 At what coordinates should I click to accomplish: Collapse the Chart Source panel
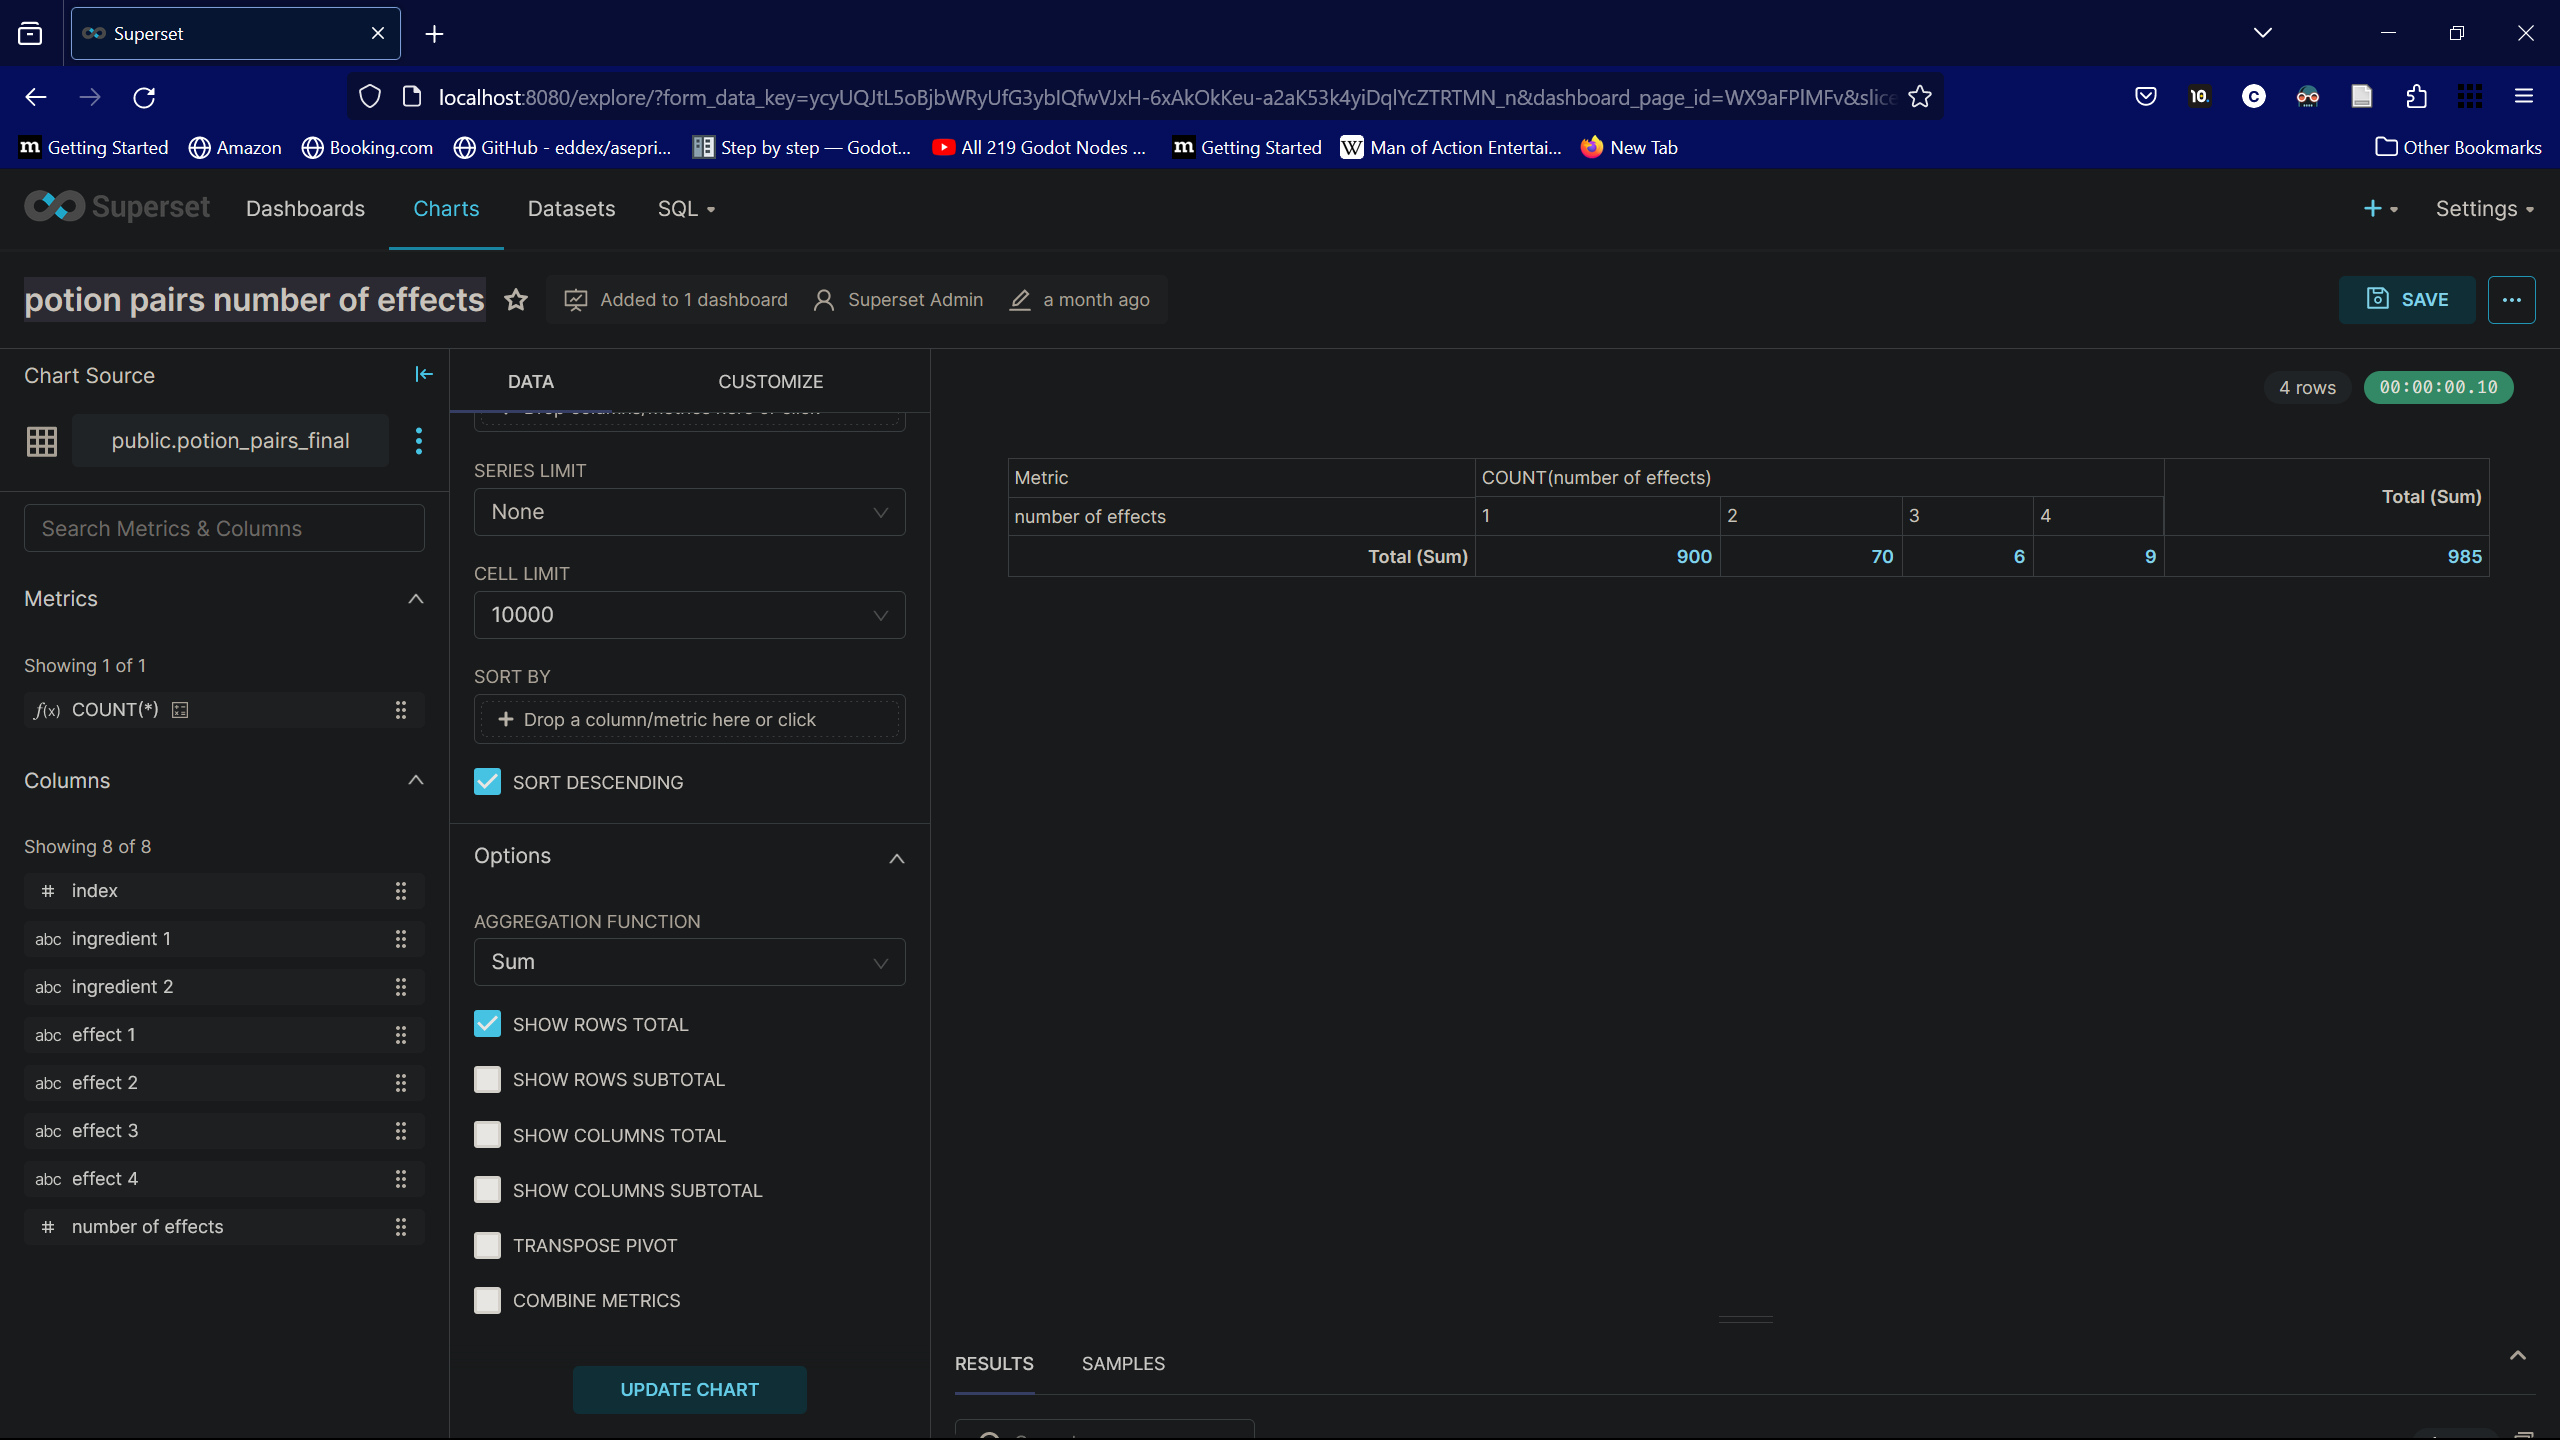pyautogui.click(x=424, y=374)
